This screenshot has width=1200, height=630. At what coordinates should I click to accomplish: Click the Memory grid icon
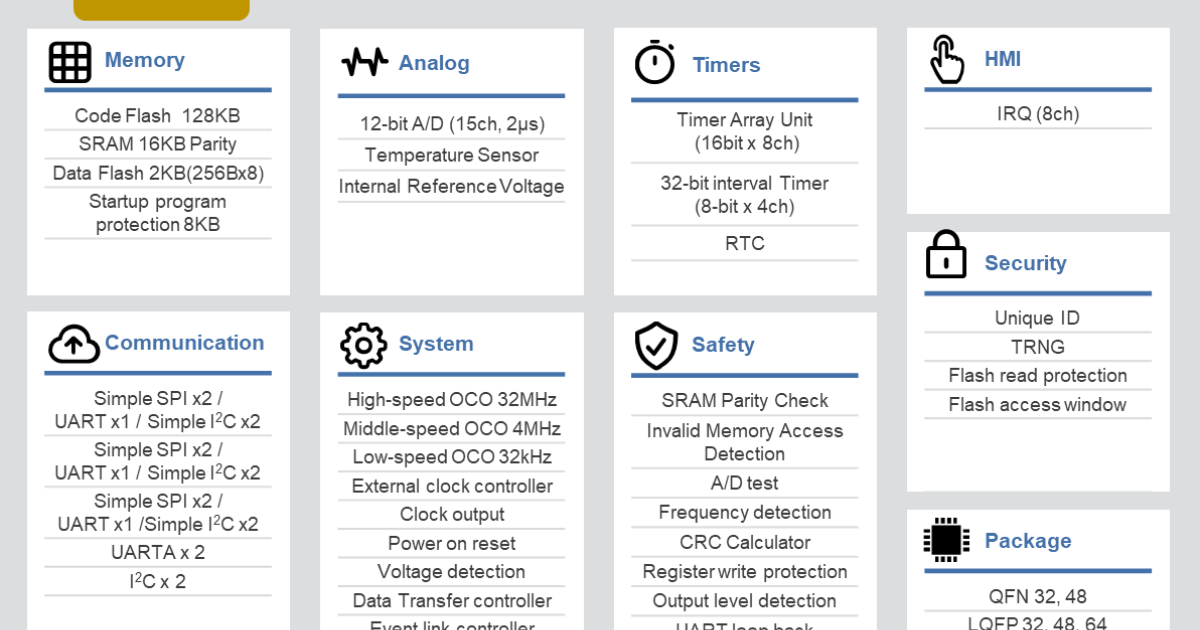tap(70, 62)
